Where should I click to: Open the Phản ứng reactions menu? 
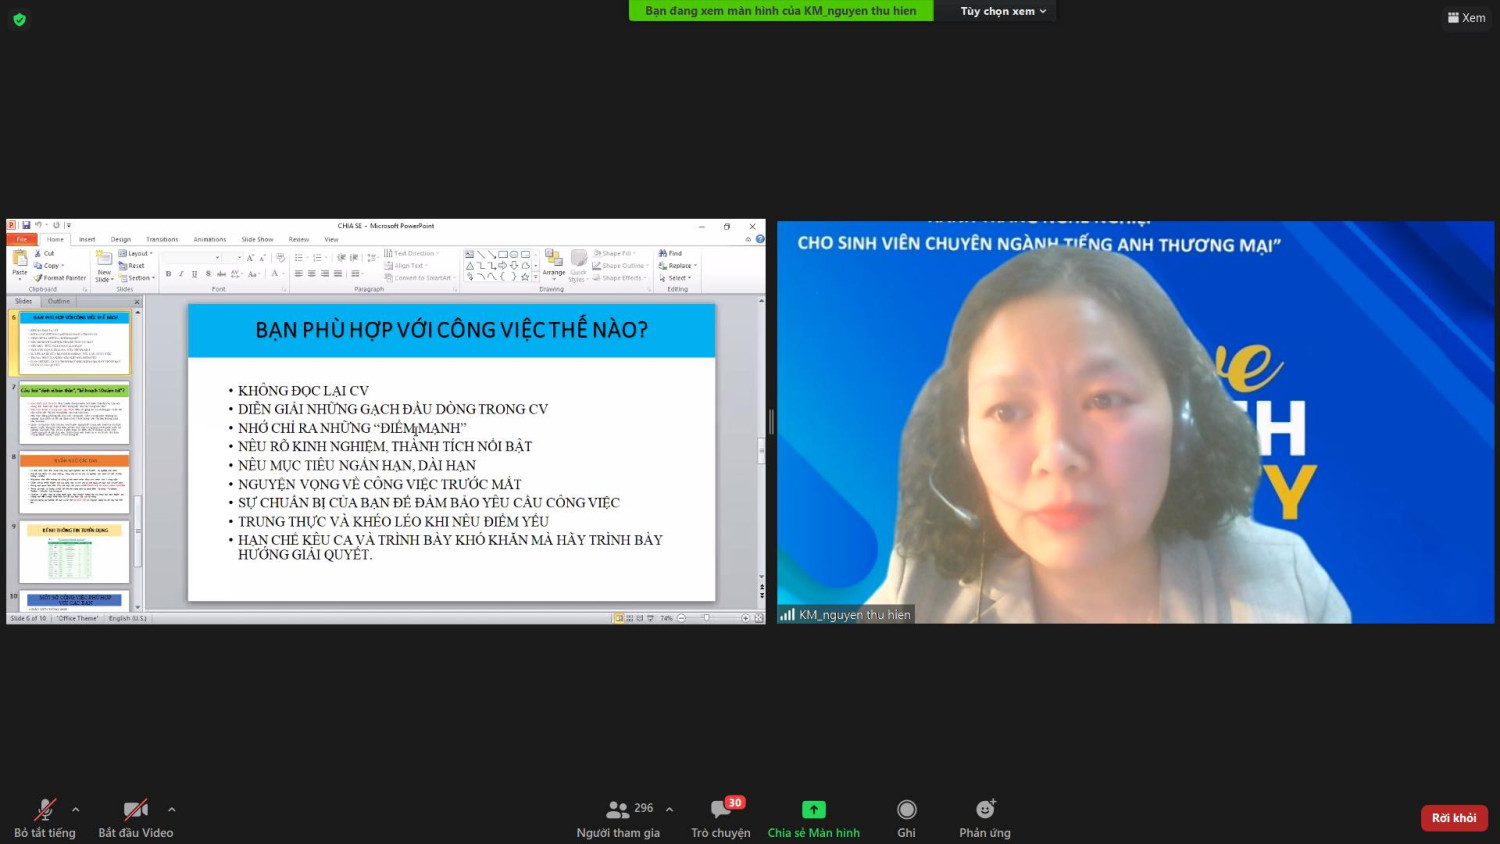click(x=985, y=810)
